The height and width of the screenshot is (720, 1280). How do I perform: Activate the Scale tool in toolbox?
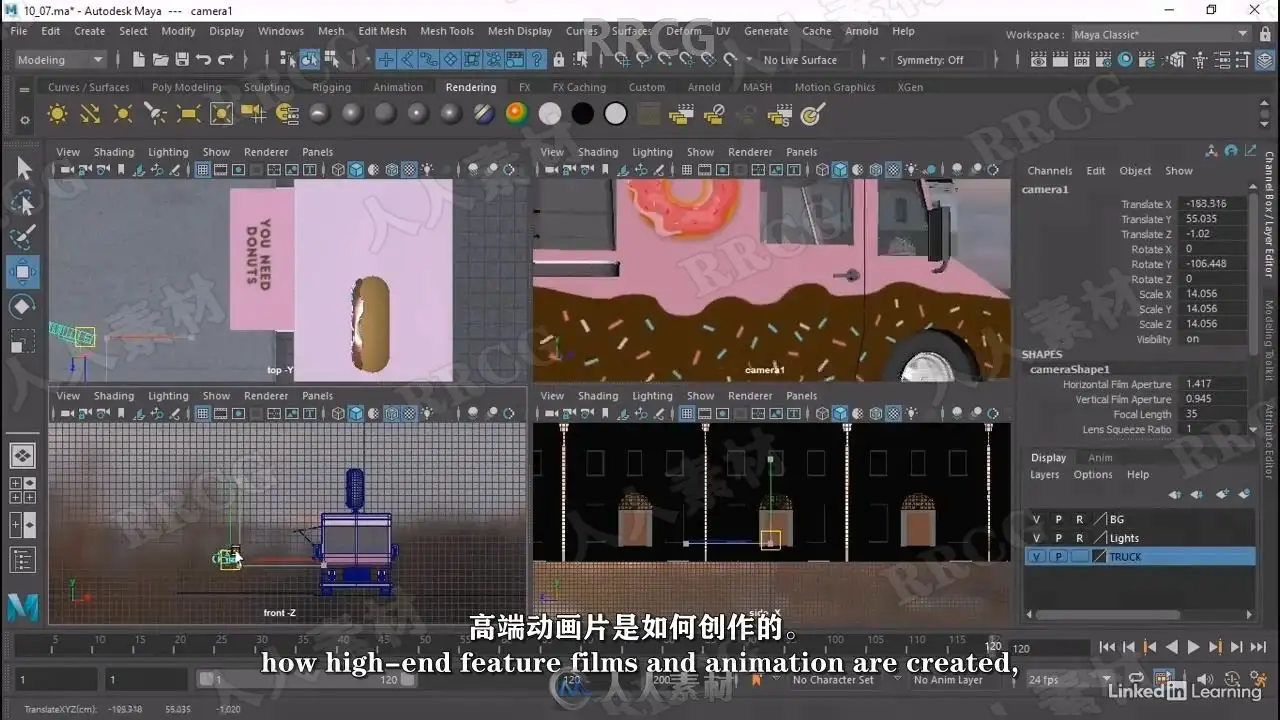[x=23, y=341]
